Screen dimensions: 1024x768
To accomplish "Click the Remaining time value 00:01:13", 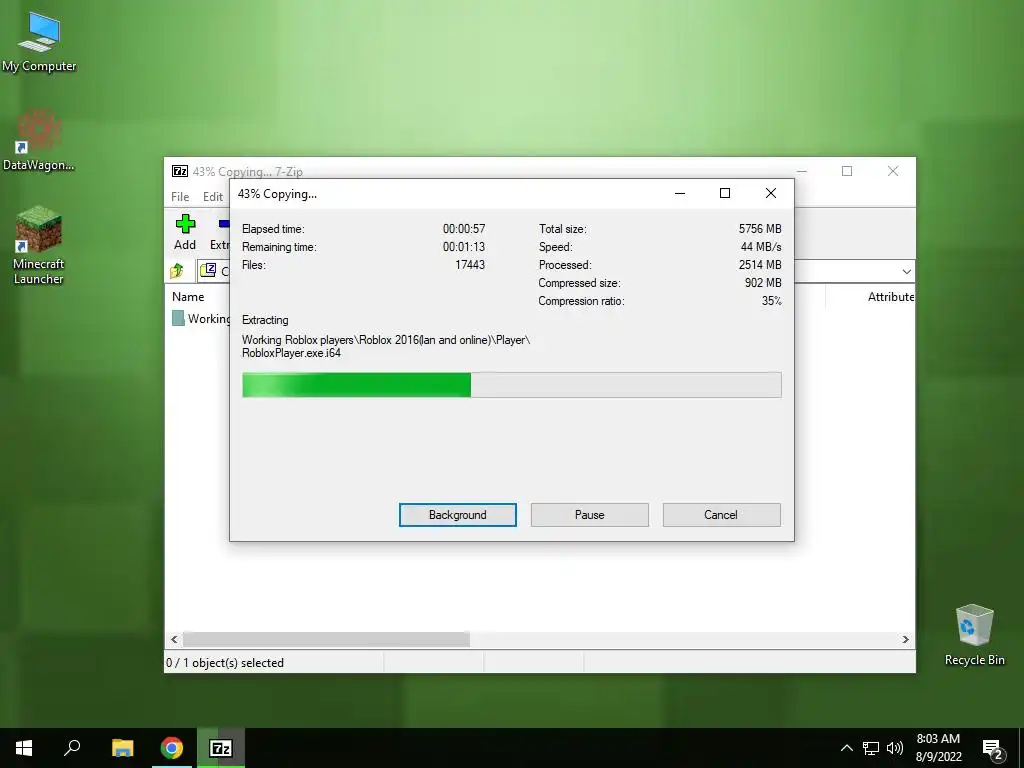I will 464,247.
